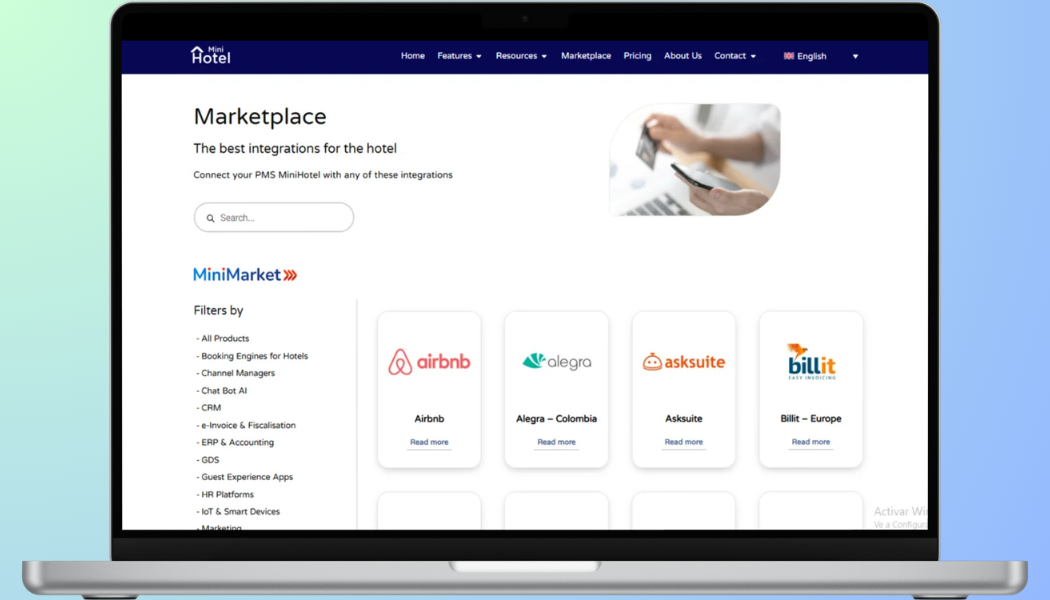Click the Alegra – Colombia card title
1050x600 pixels.
coord(556,419)
